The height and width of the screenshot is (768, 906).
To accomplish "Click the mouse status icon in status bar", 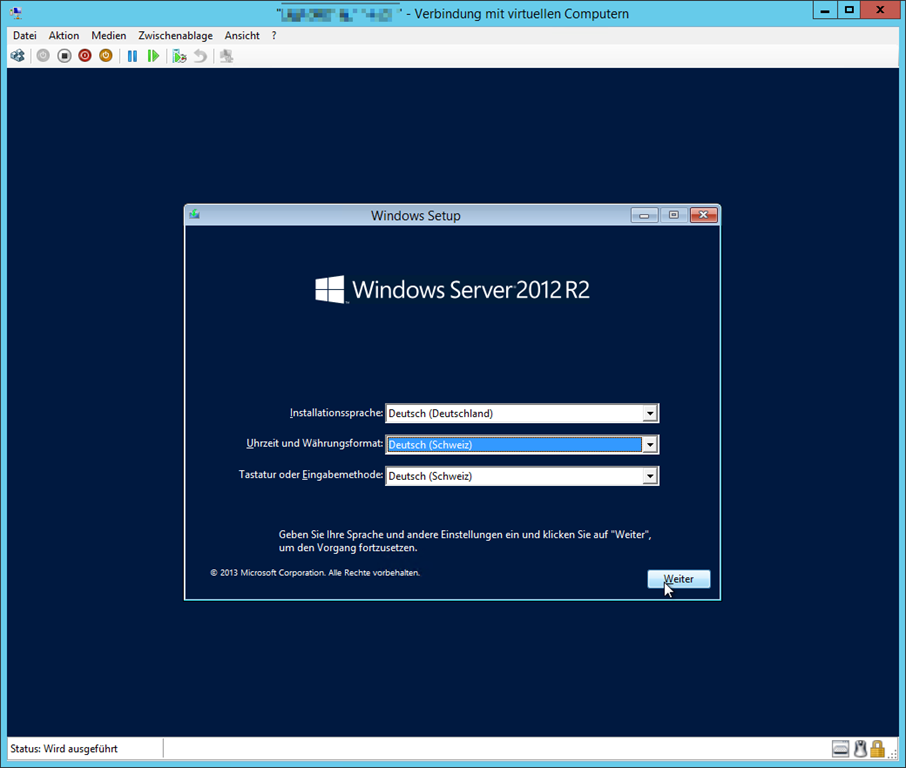I will click(x=860, y=749).
